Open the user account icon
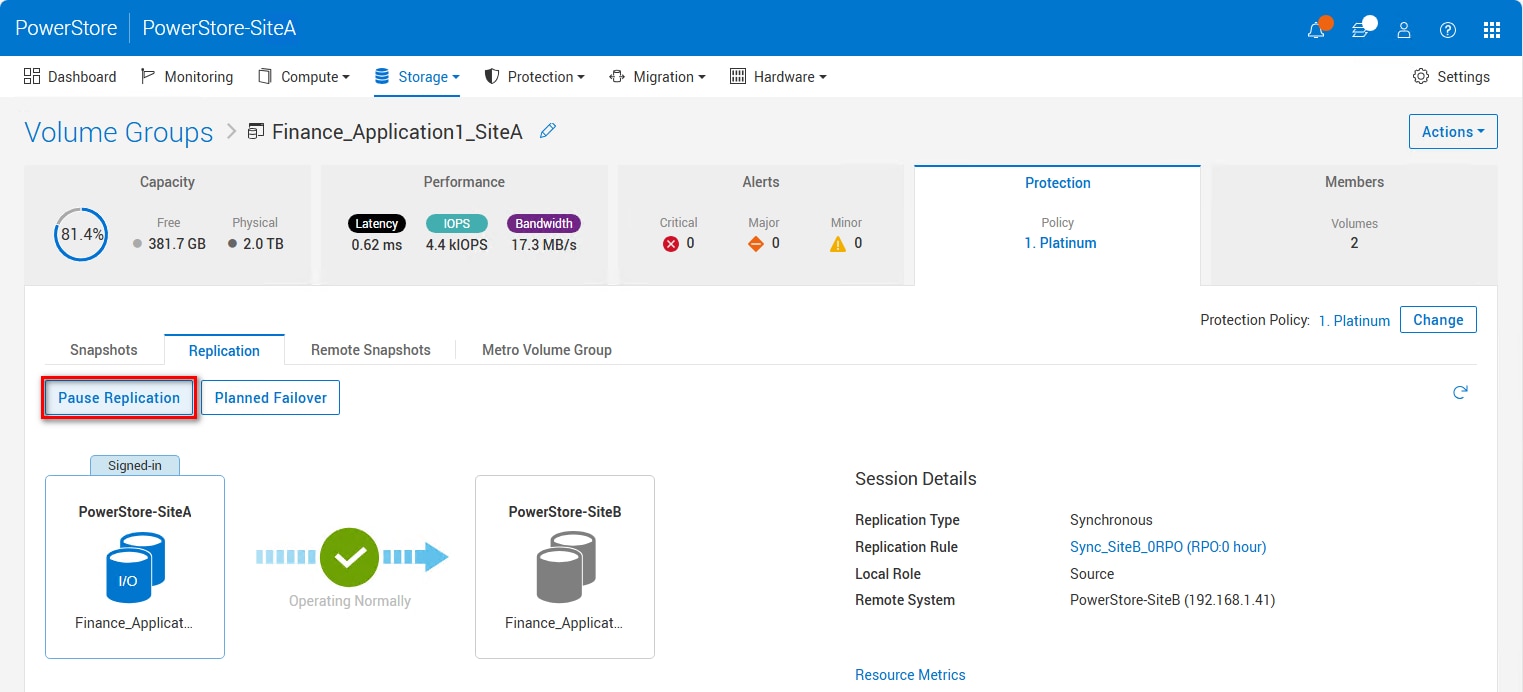This screenshot has width=1523, height=692. (x=1404, y=30)
